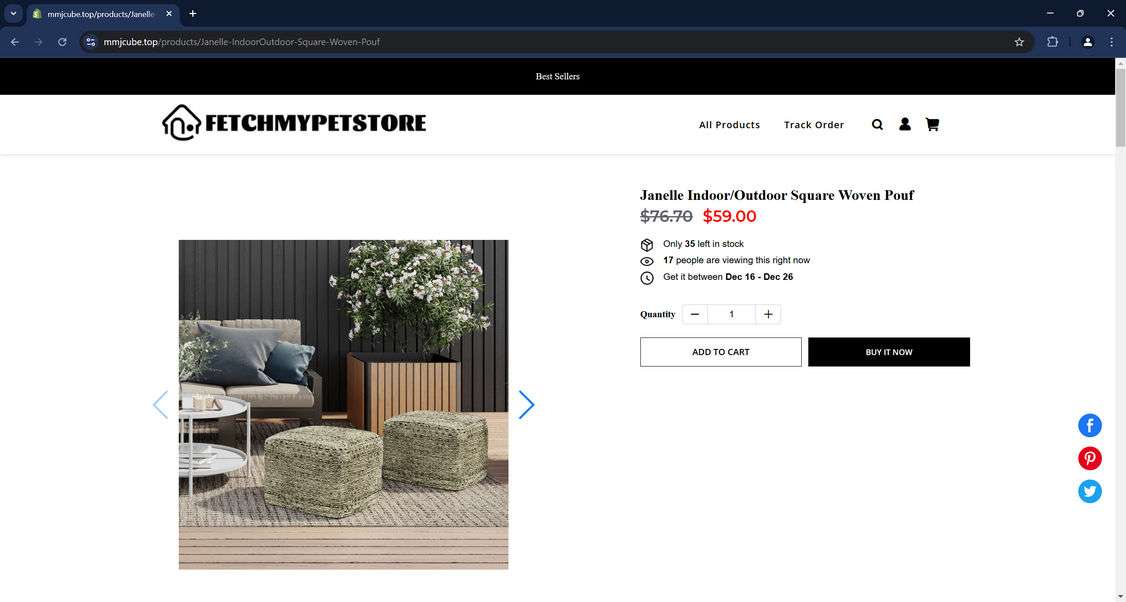Click the ADD TO CART button
This screenshot has height=602, width=1126.
point(720,352)
